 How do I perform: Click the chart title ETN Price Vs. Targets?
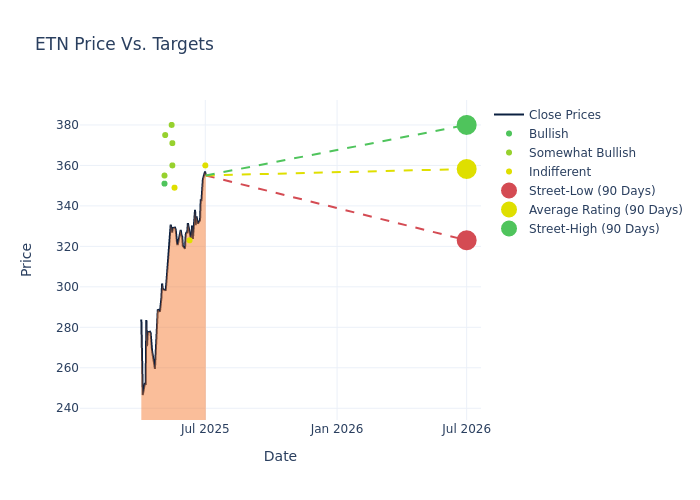(x=124, y=44)
